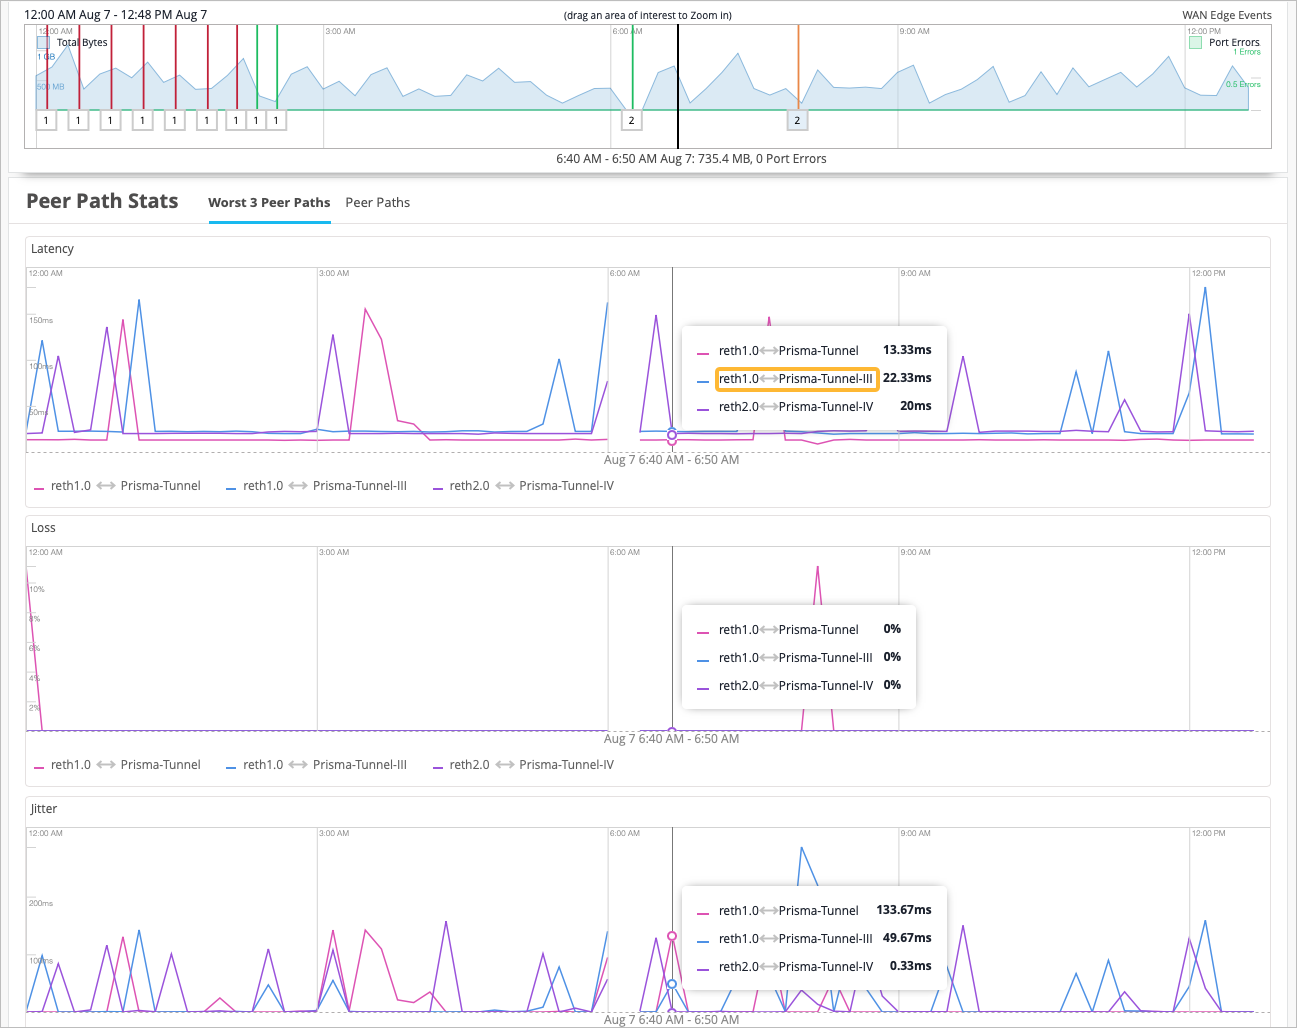Hide Prisma-Tunnel series in Loss legend
Screen dimensions: 1297x1028
click(118, 765)
